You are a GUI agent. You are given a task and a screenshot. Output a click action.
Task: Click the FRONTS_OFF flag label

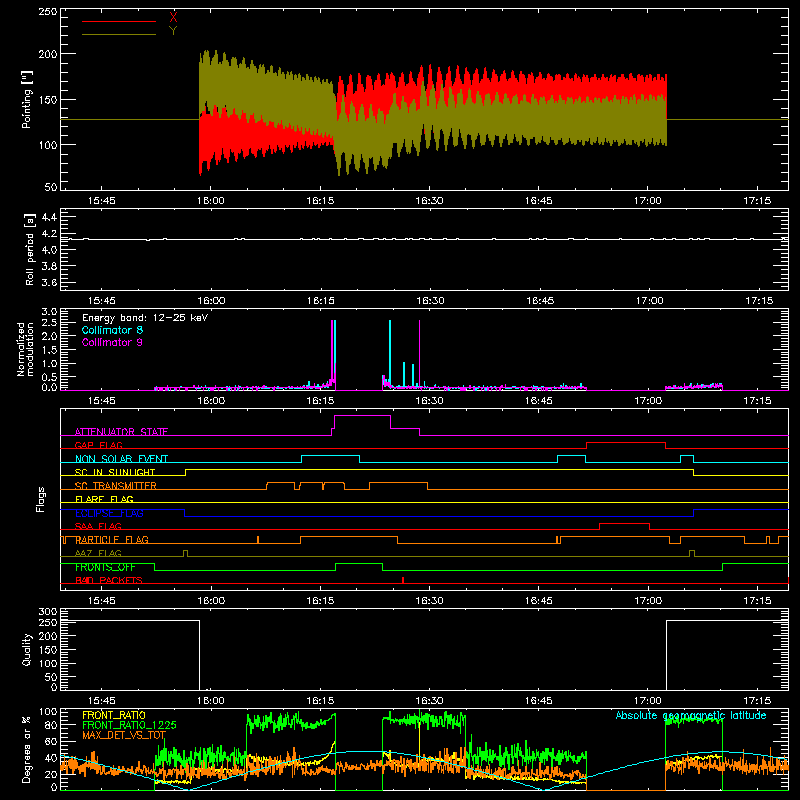point(105,567)
